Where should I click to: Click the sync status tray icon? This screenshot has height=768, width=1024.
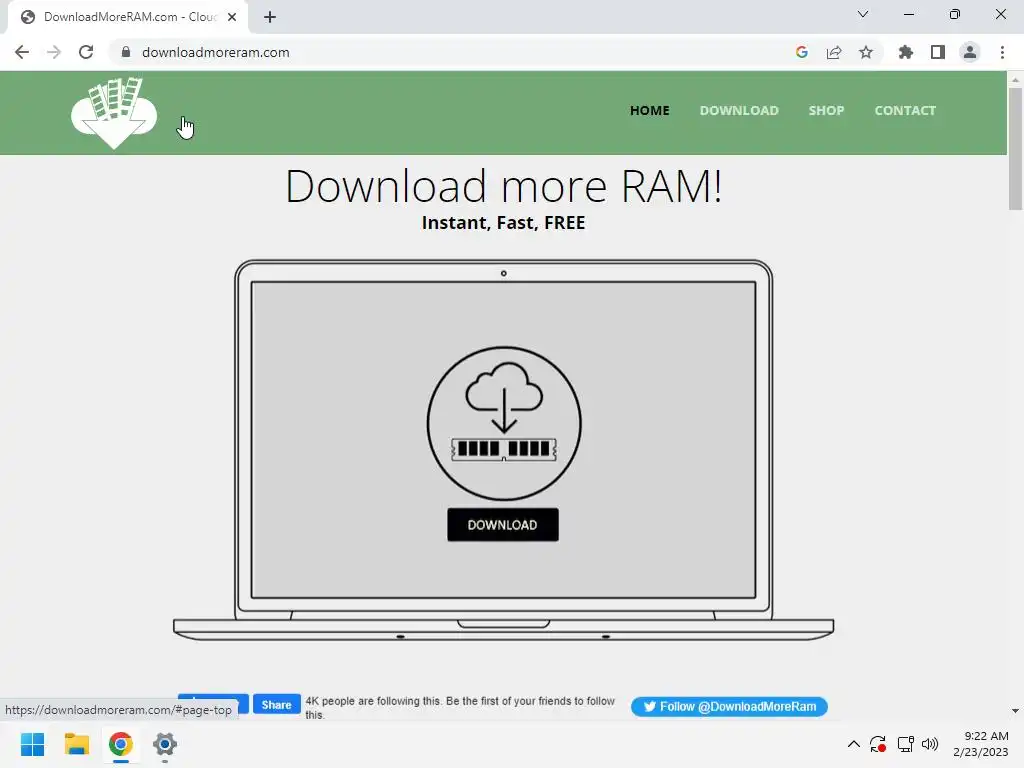pos(878,744)
